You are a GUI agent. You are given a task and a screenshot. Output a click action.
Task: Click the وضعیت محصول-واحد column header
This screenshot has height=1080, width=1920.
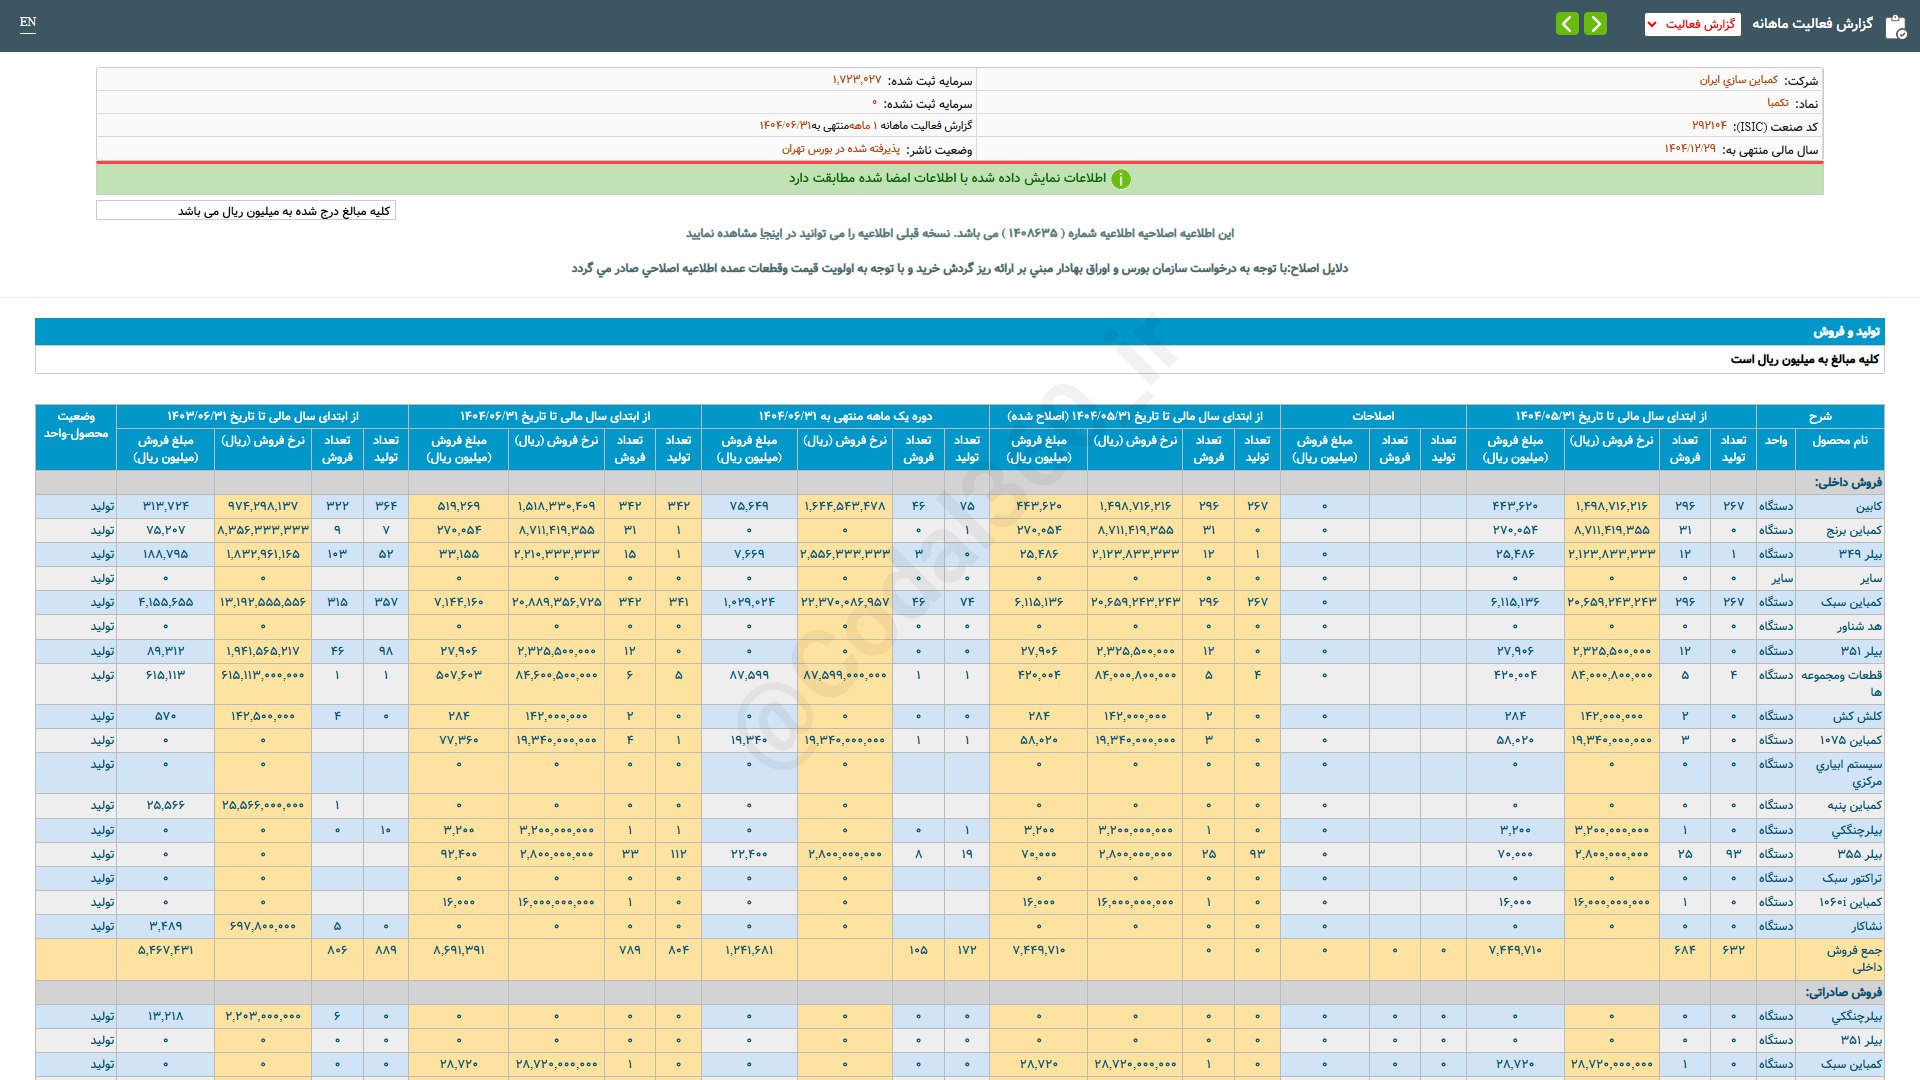pyautogui.click(x=76, y=425)
